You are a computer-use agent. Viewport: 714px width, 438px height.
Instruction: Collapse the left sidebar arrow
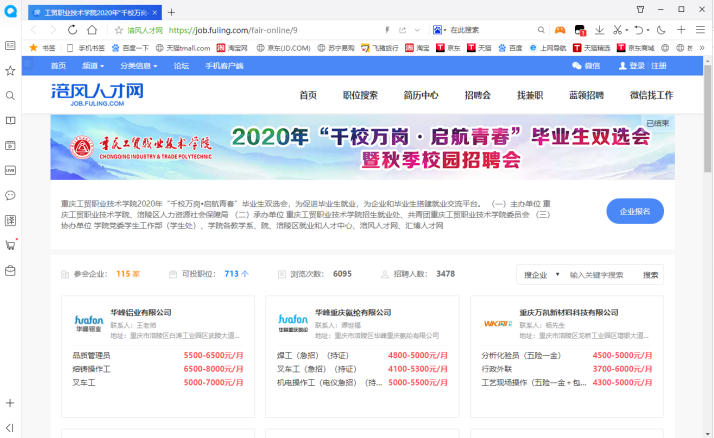pos(10,428)
